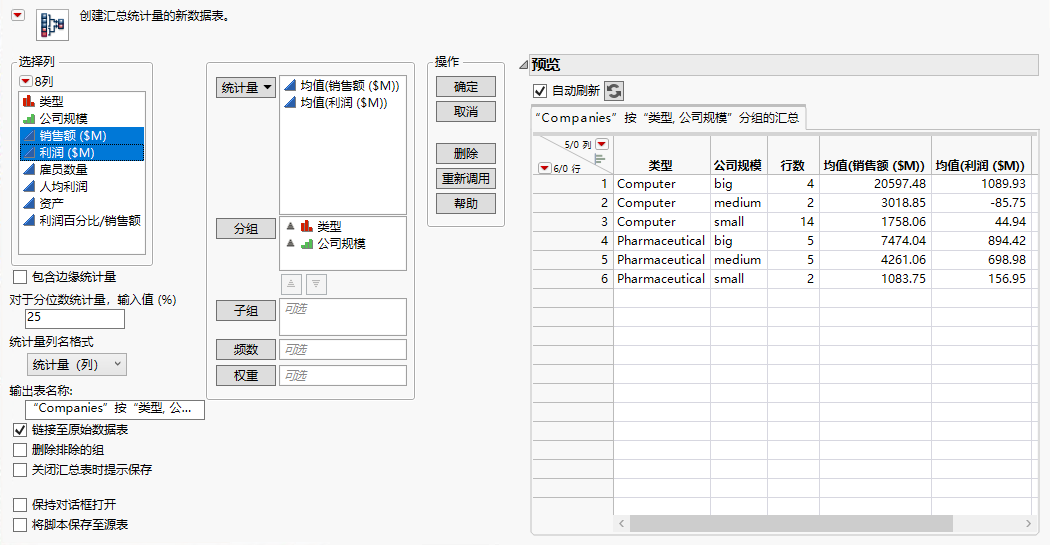This screenshot has width=1050, height=545.
Task: Open the 统计量 dropdown button
Action: pos(246,88)
